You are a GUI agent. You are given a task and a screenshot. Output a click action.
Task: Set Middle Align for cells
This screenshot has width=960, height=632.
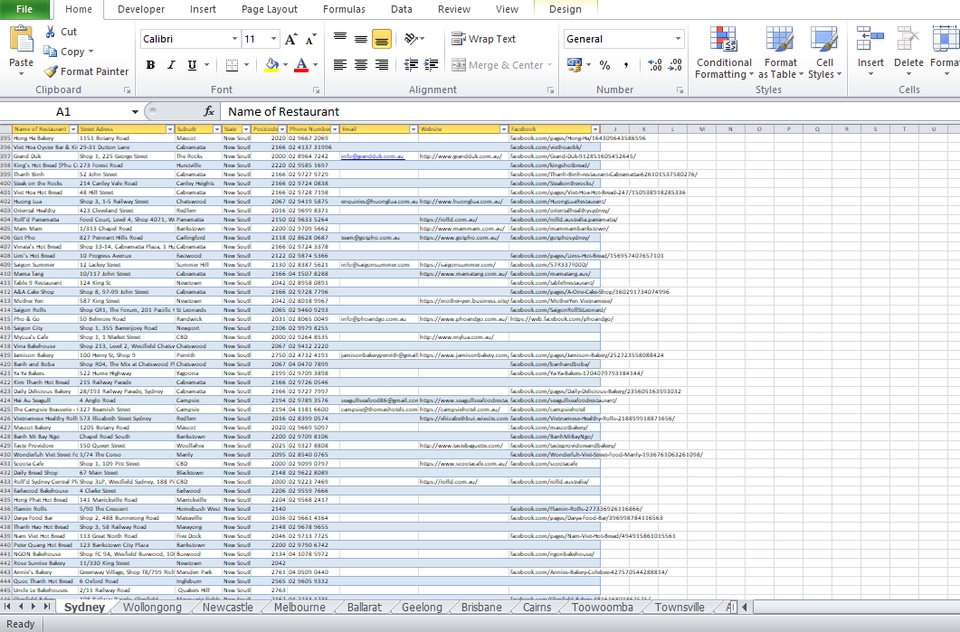tap(361, 39)
